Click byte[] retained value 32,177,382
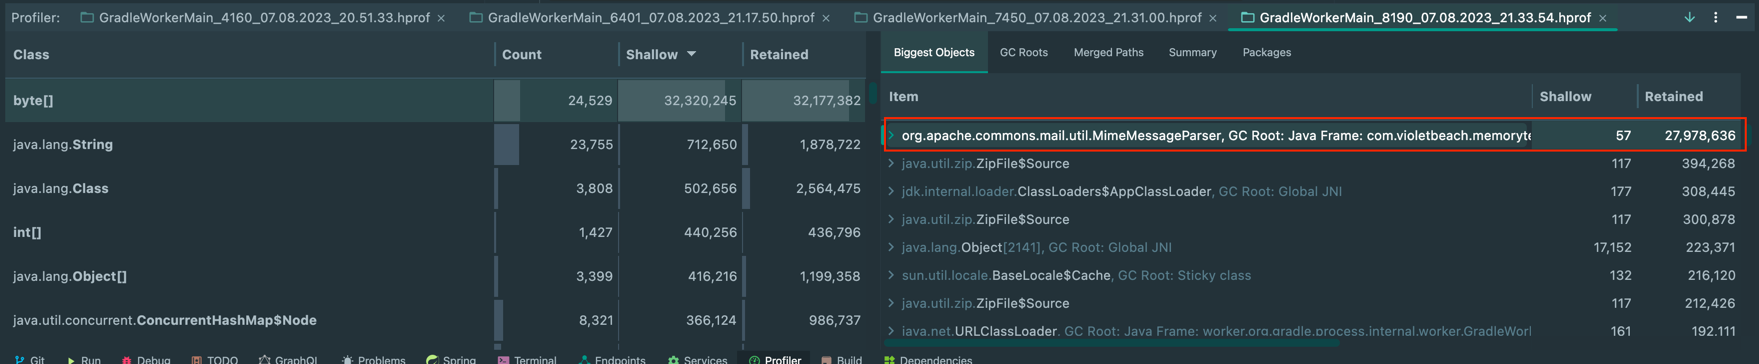 click(826, 100)
